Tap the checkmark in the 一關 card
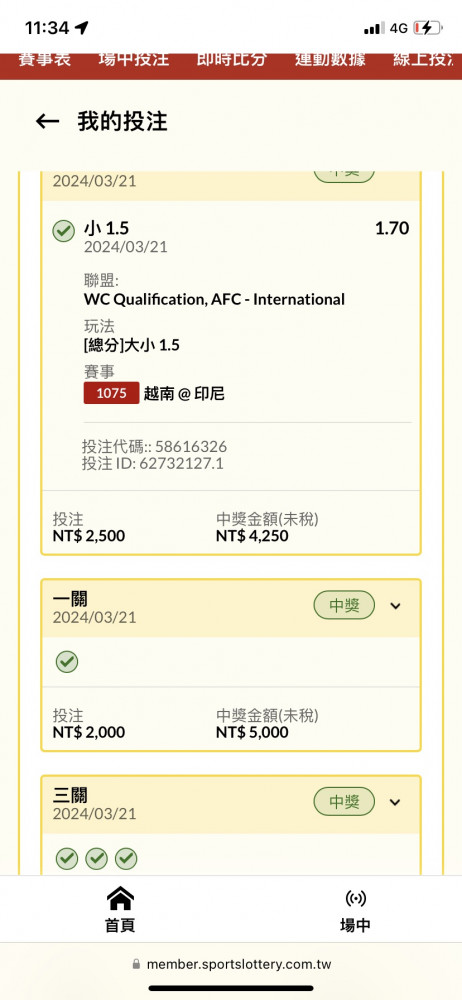The height and width of the screenshot is (1000, 462). click(x=66, y=662)
